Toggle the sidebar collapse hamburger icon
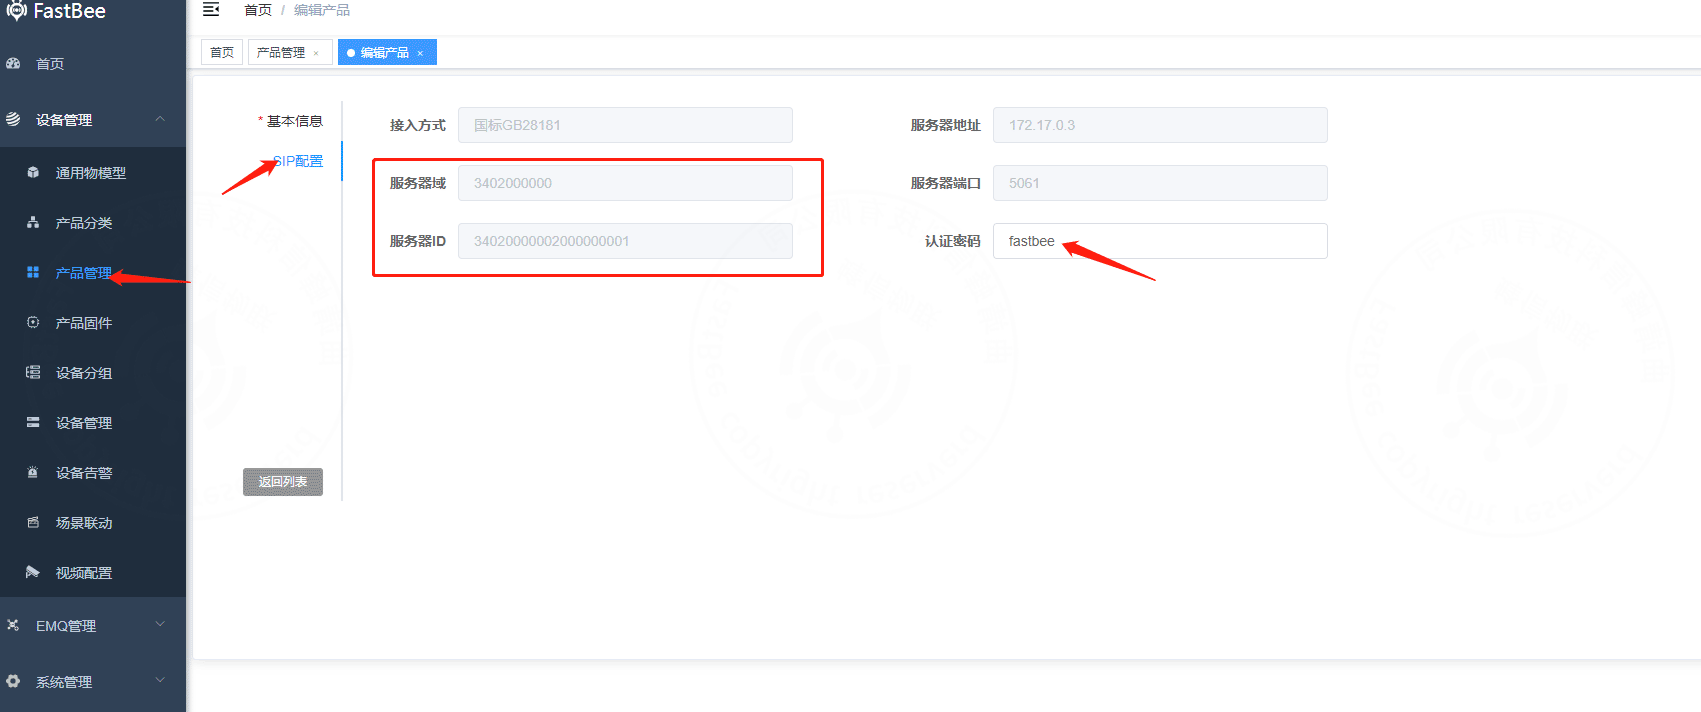 (x=211, y=10)
